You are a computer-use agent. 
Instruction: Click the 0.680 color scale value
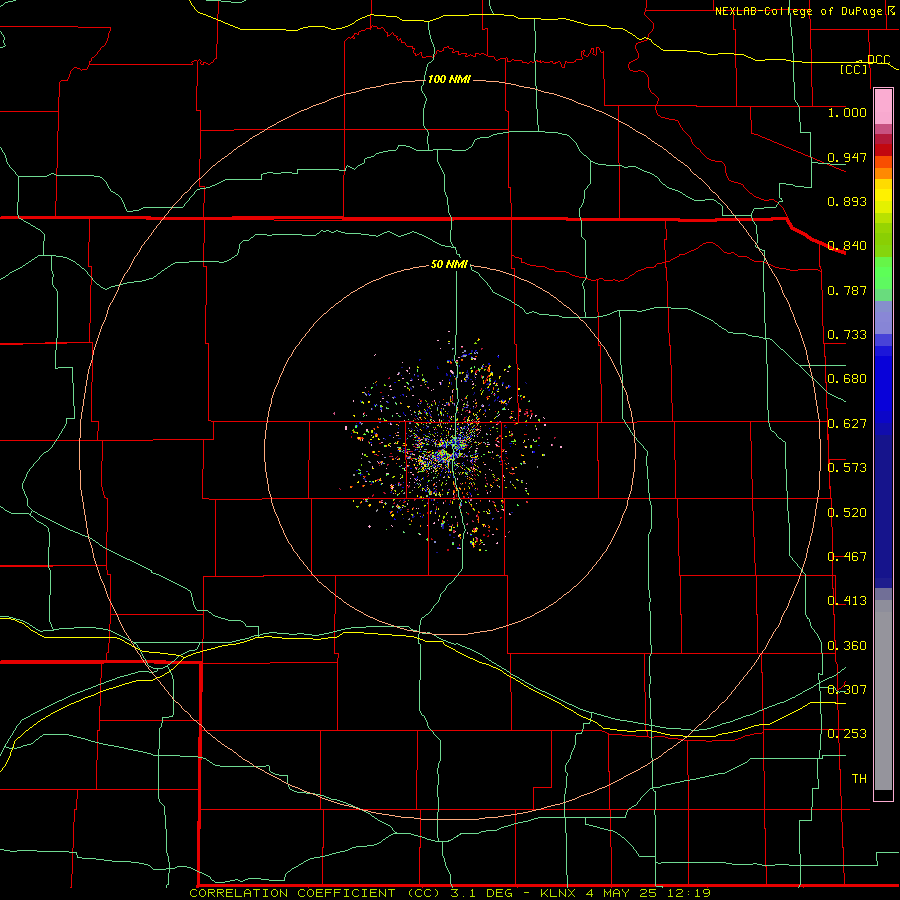coord(847,379)
